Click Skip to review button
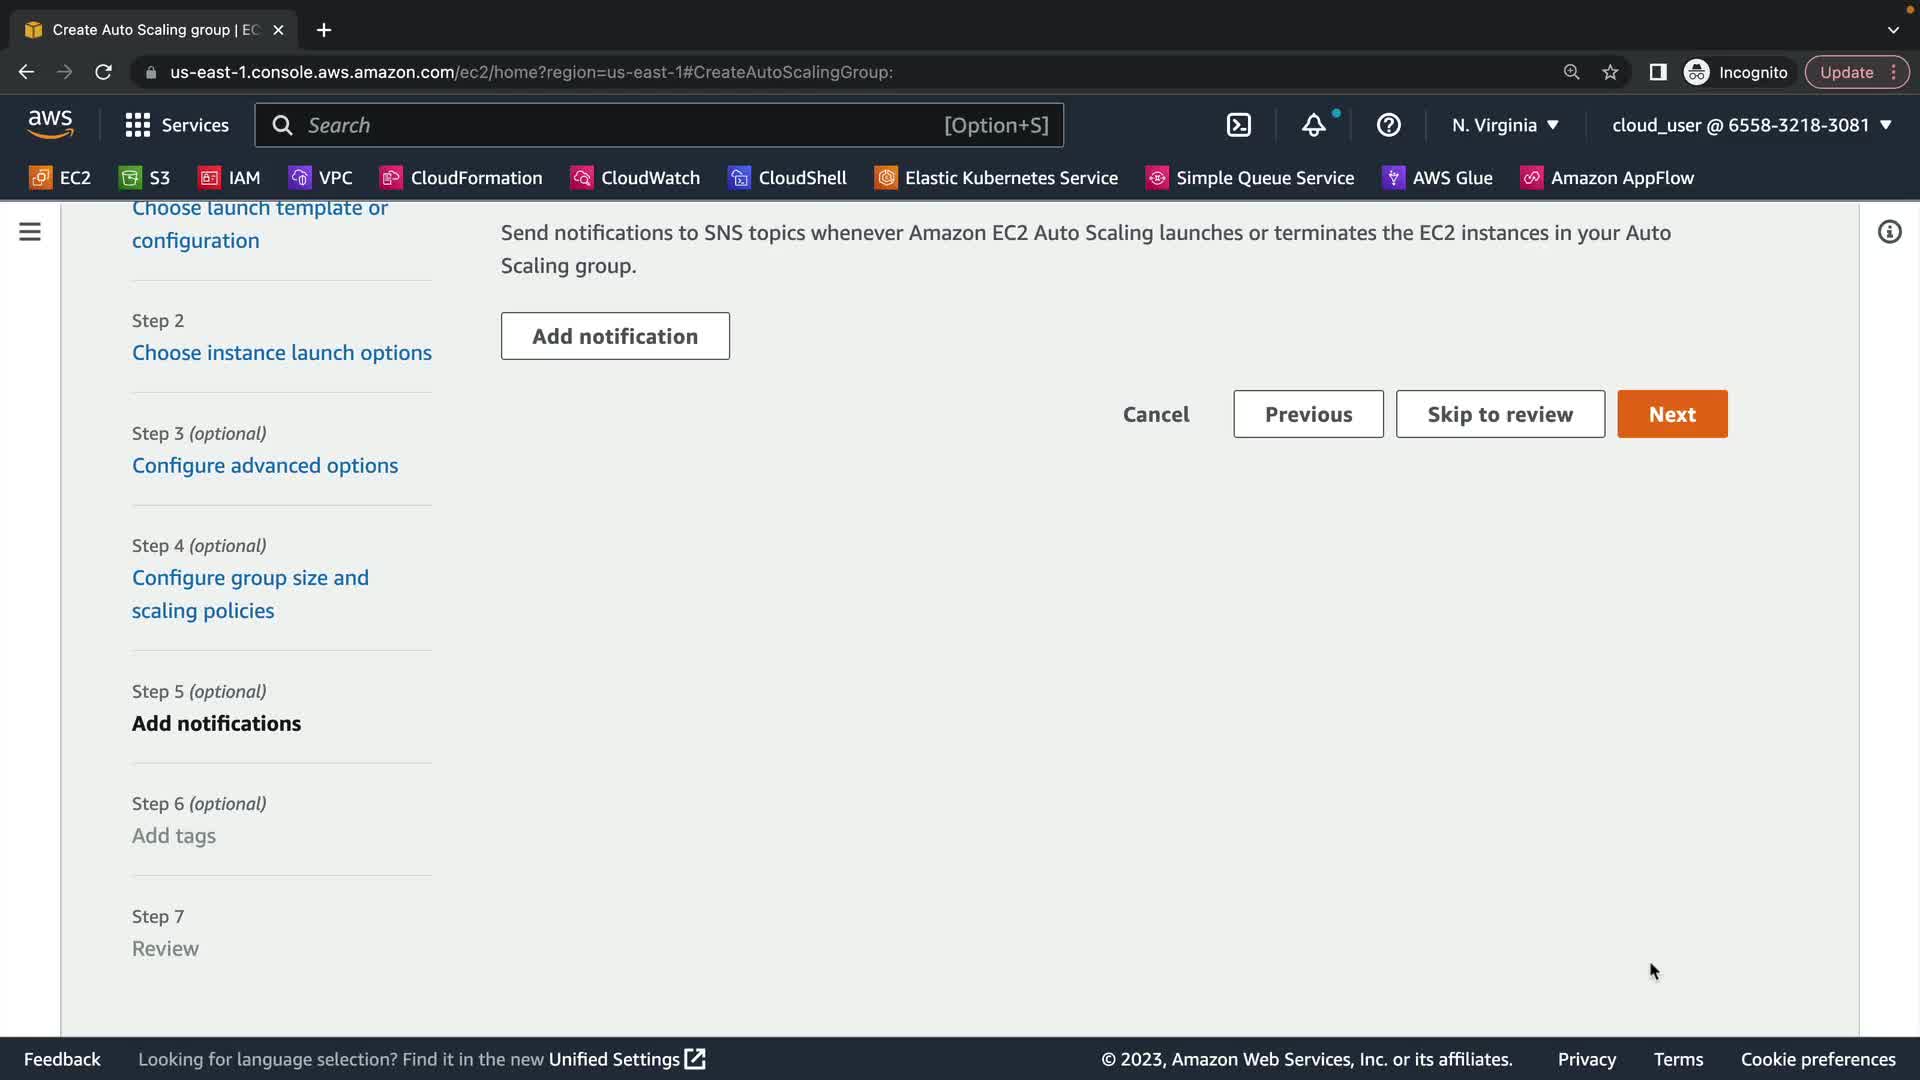The image size is (1920, 1080). tap(1500, 414)
